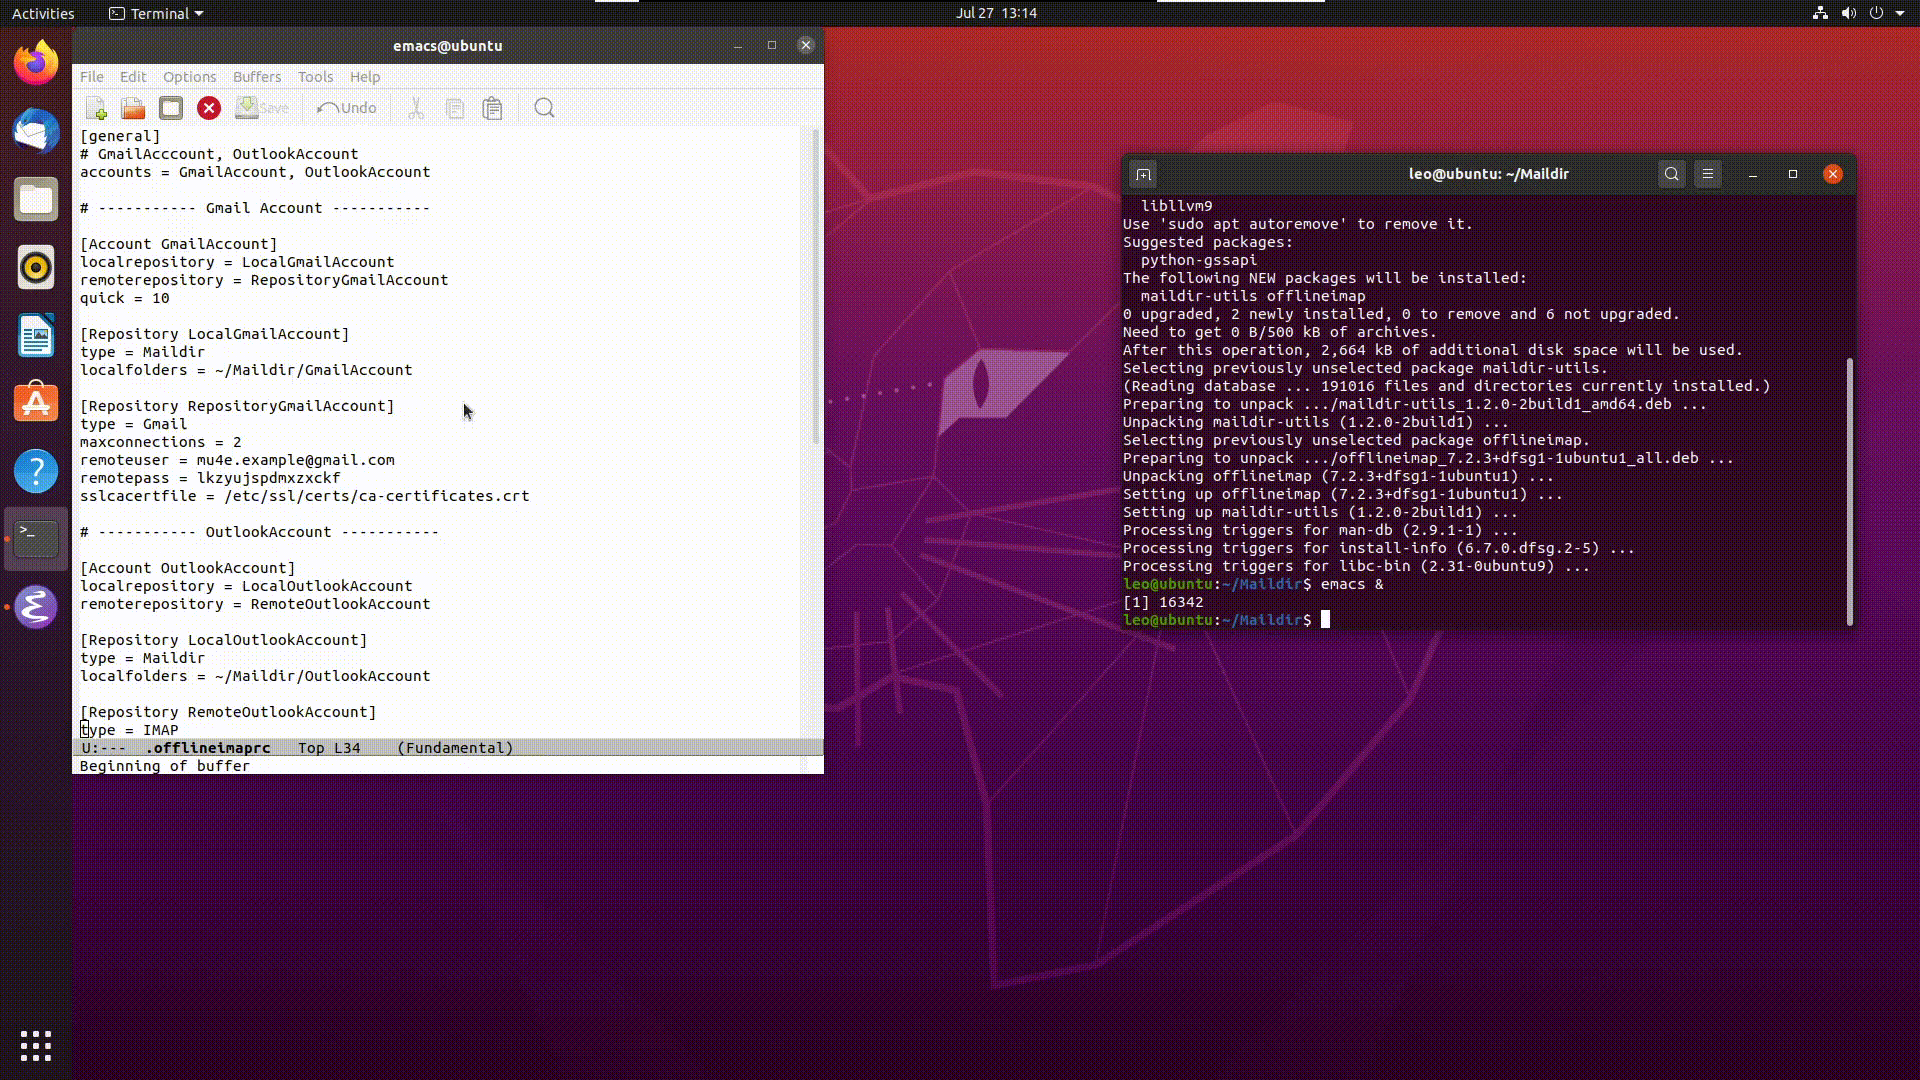Switch to Terminal from the dock

point(36,539)
